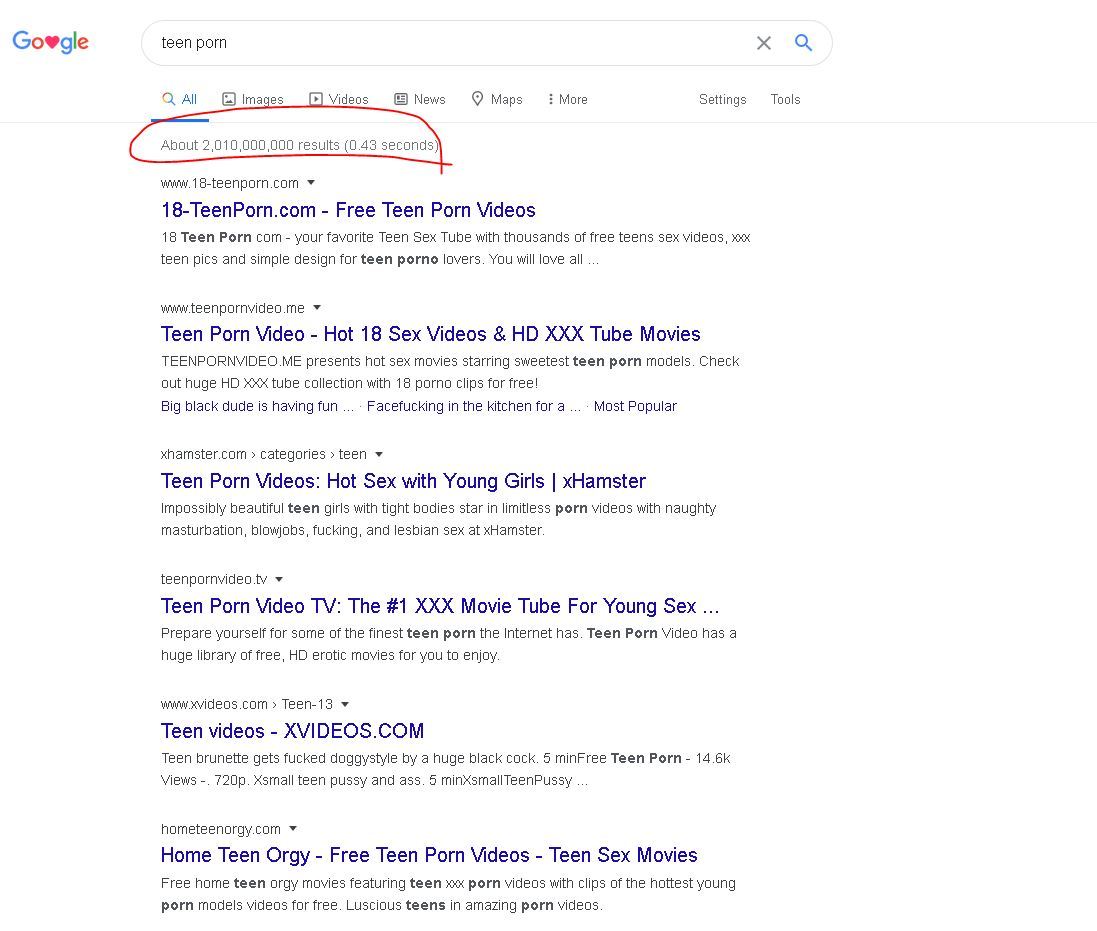Viewport: 1097px width, 931px height.
Task: Open the Tools options
Action: [x=785, y=99]
